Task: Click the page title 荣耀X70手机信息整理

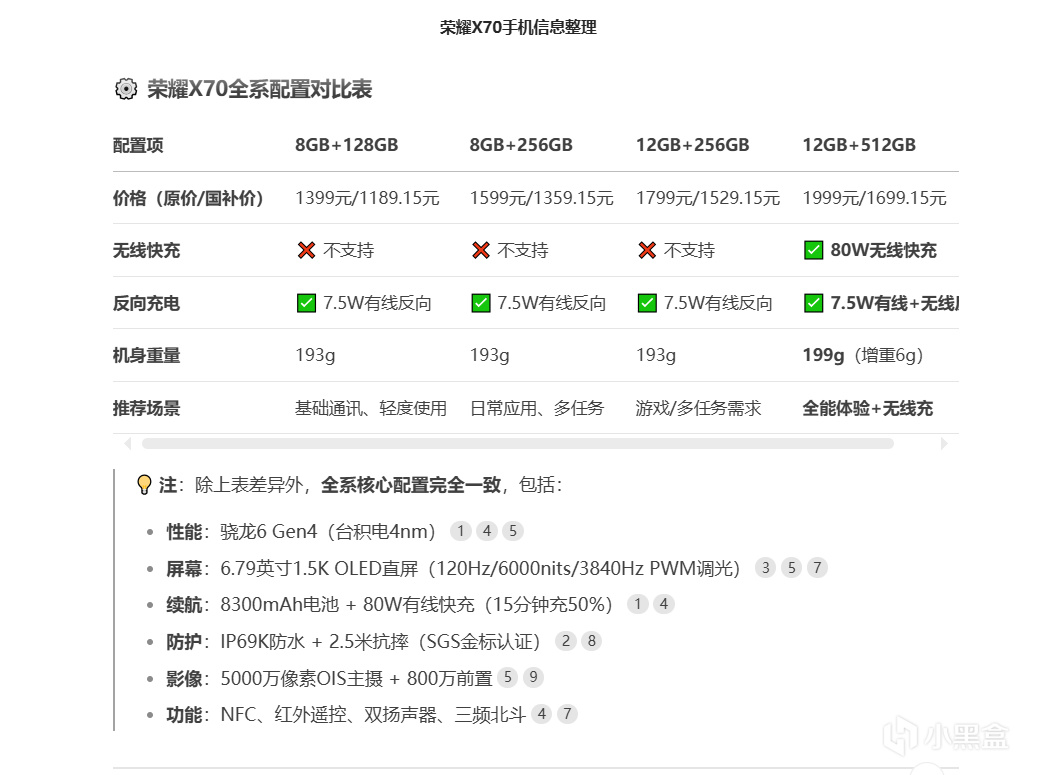Action: click(518, 27)
